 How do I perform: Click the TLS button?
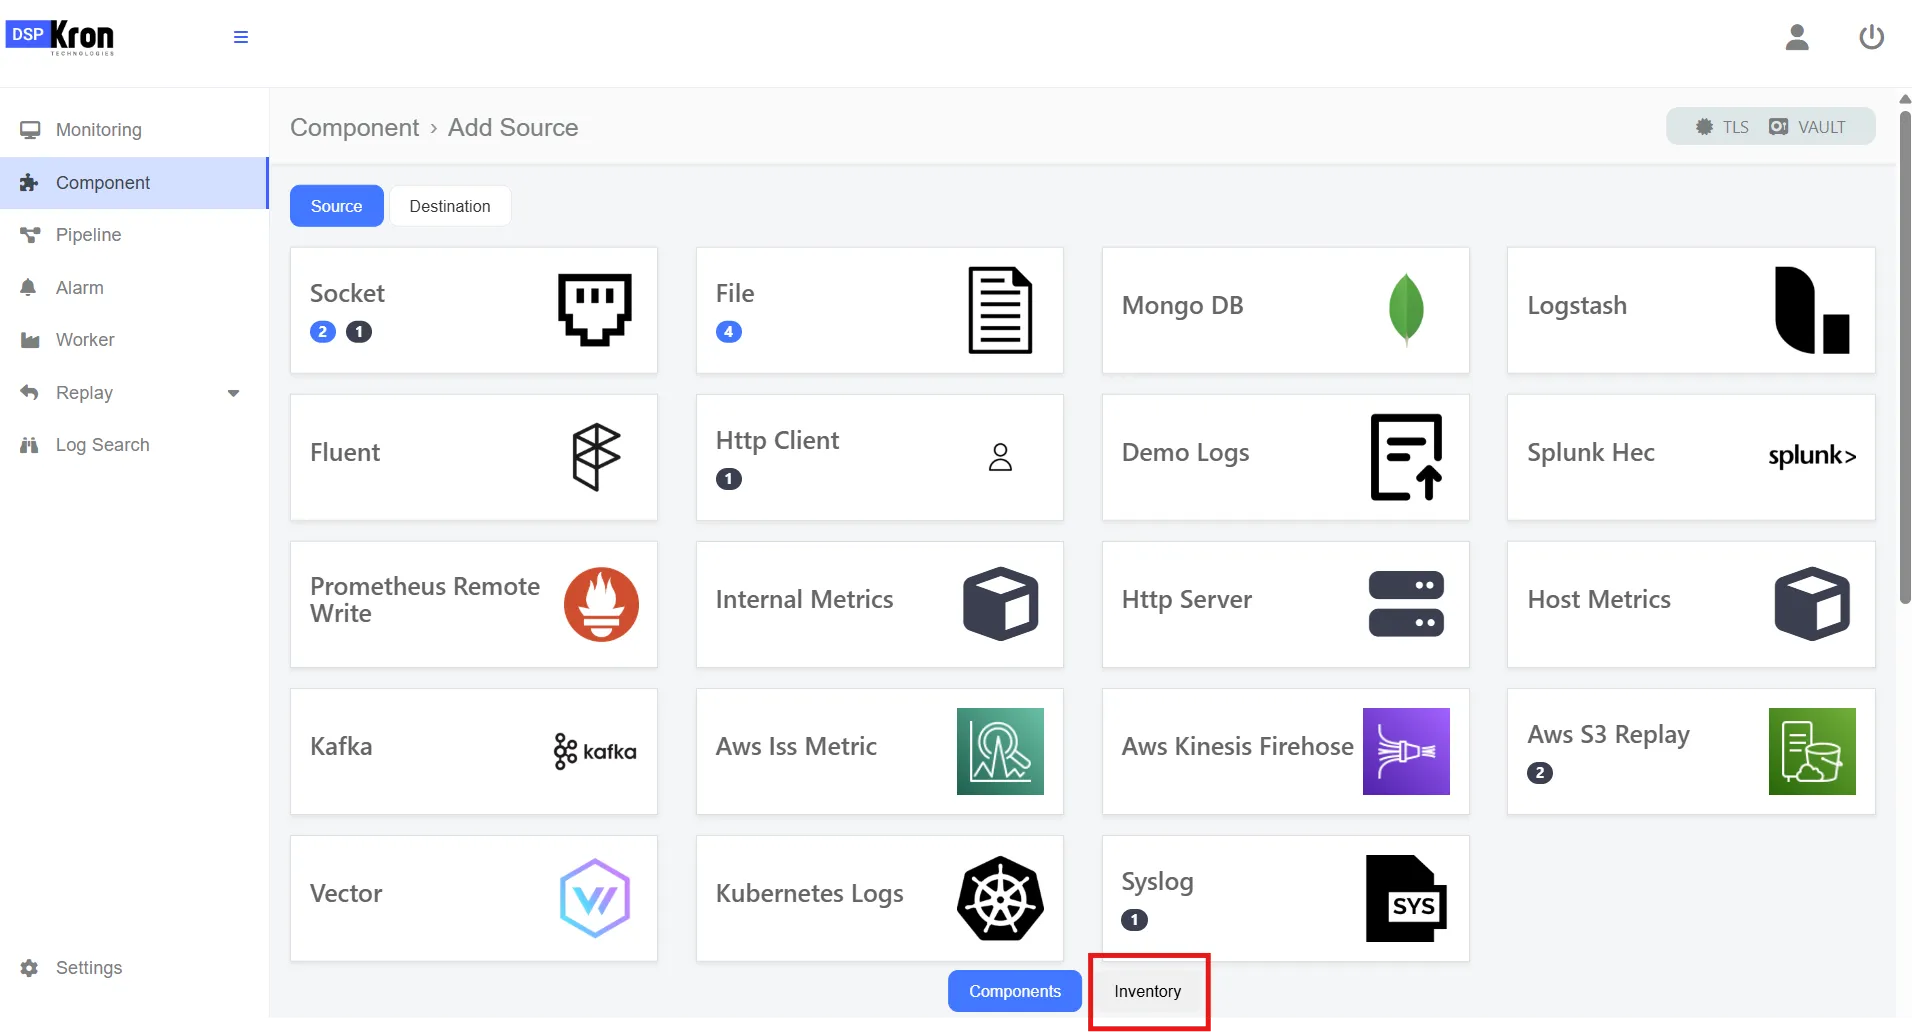pyautogui.click(x=1722, y=127)
